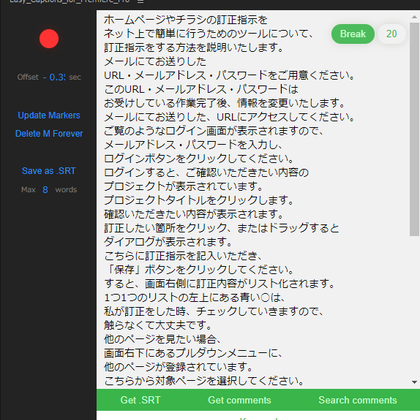Click Save as .SRT link
The image size is (420, 420).
tap(49, 171)
